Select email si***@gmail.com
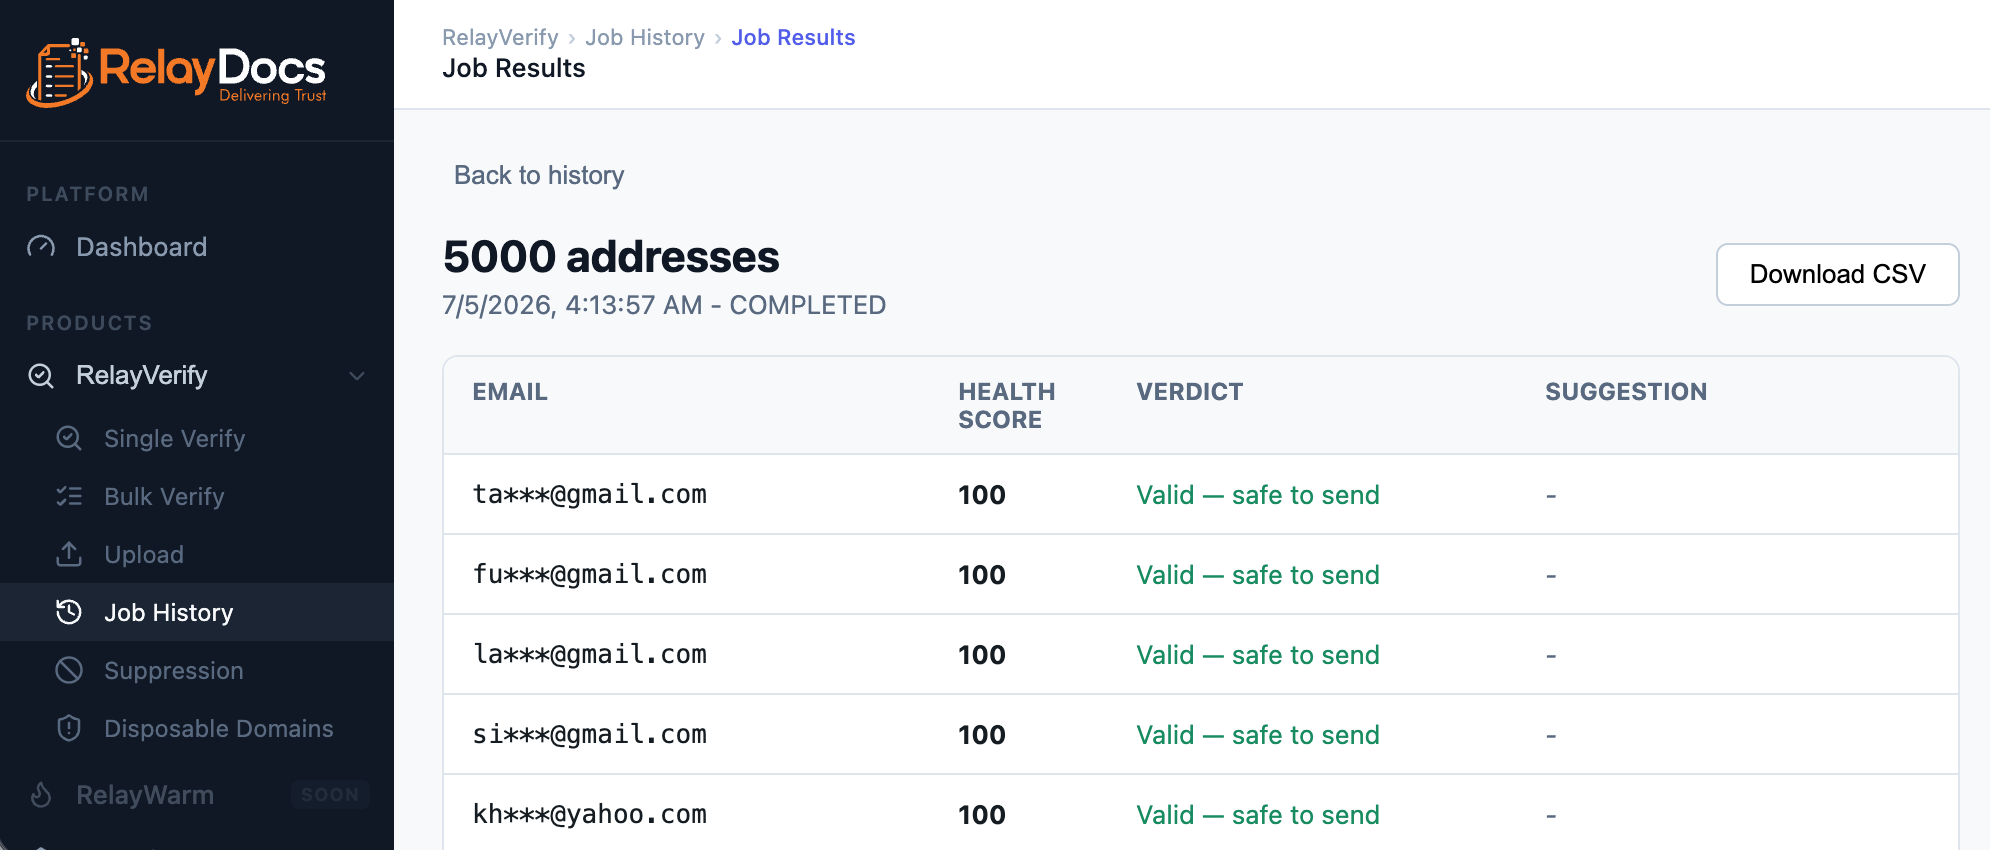The height and width of the screenshot is (850, 1990). pyautogui.click(x=590, y=734)
